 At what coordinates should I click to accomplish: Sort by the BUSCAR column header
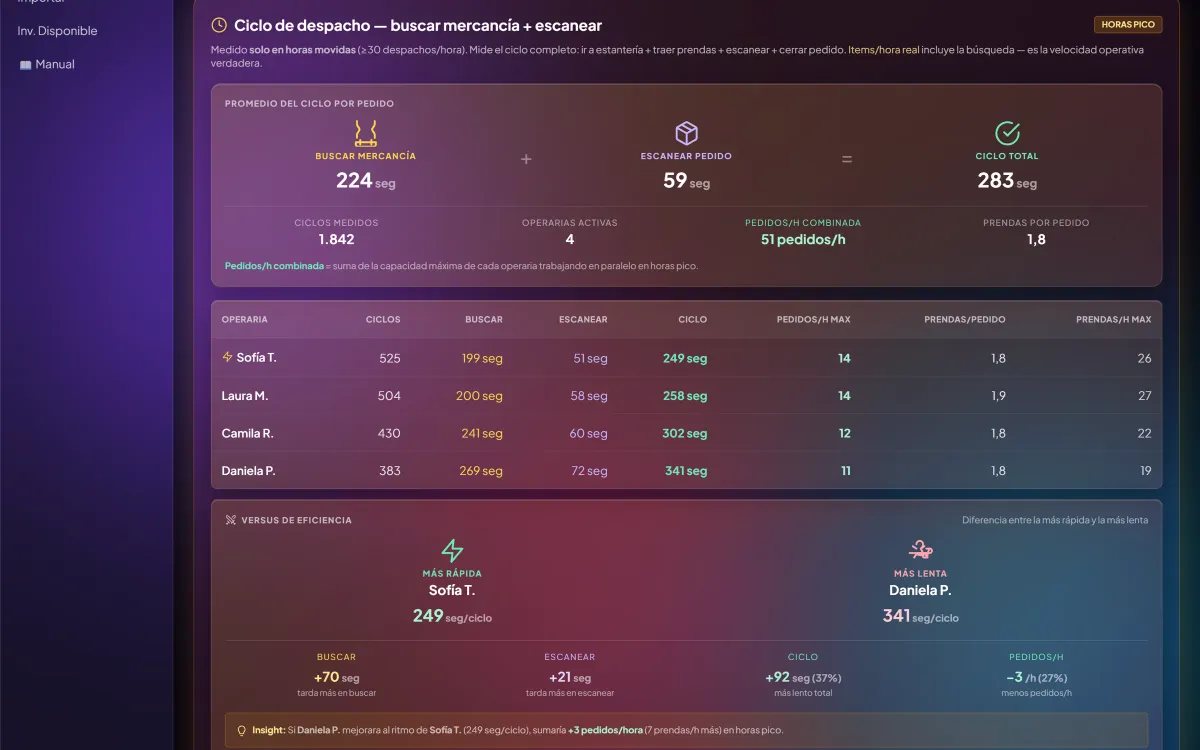click(x=484, y=320)
